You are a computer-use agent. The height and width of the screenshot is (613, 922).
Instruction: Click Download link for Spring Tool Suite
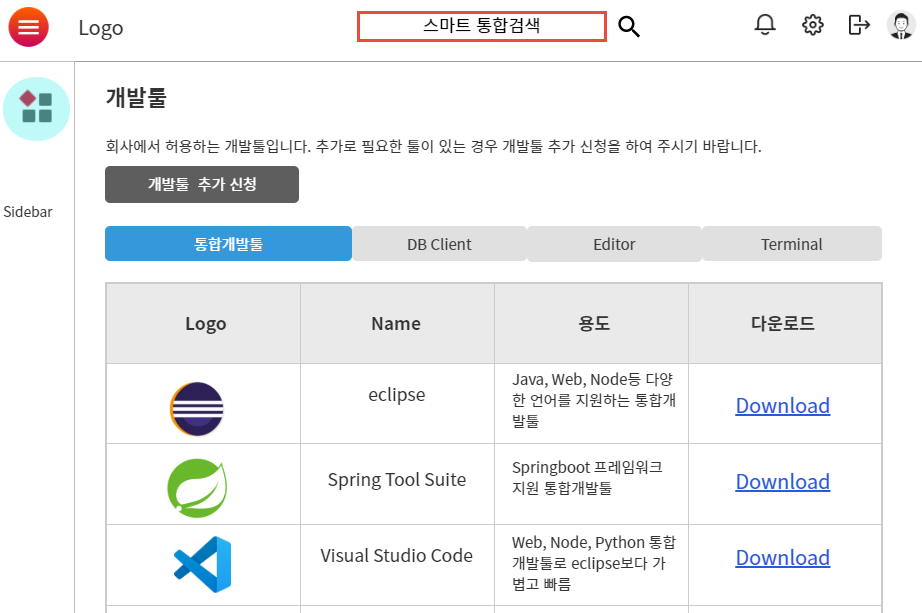click(x=783, y=482)
